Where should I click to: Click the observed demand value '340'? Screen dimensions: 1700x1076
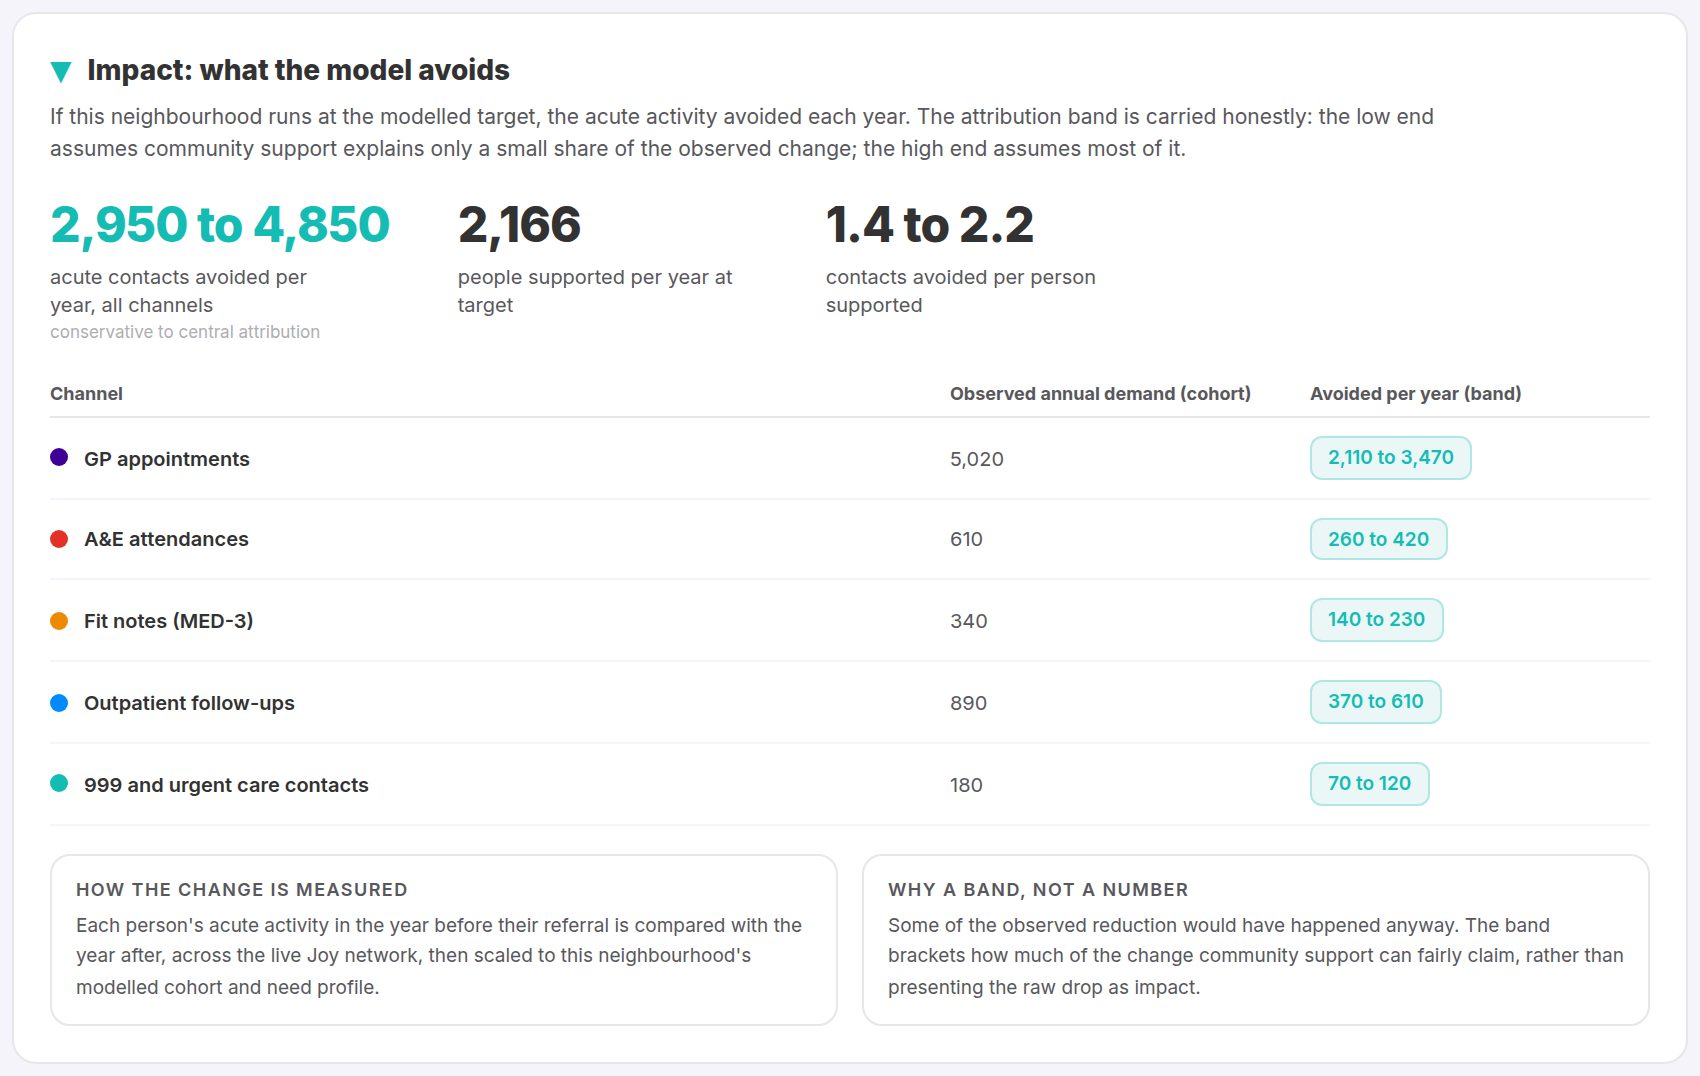[968, 621]
